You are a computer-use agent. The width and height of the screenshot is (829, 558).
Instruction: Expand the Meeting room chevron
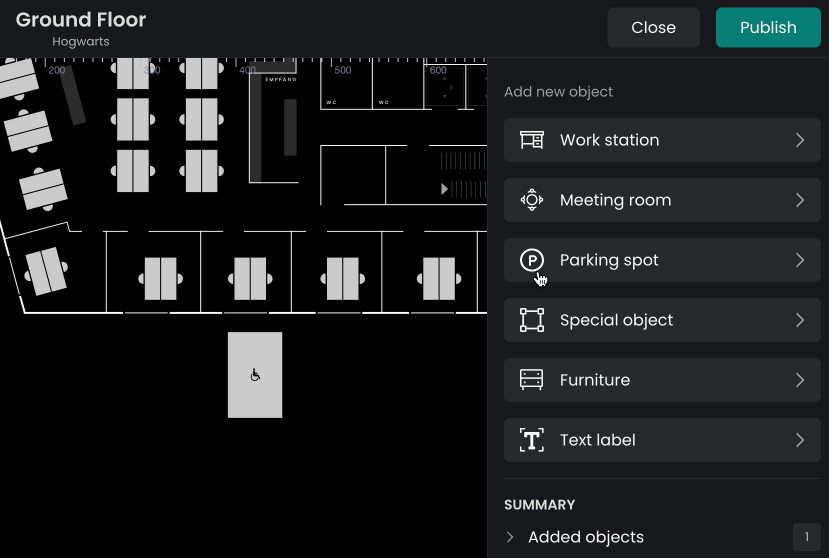tap(800, 200)
